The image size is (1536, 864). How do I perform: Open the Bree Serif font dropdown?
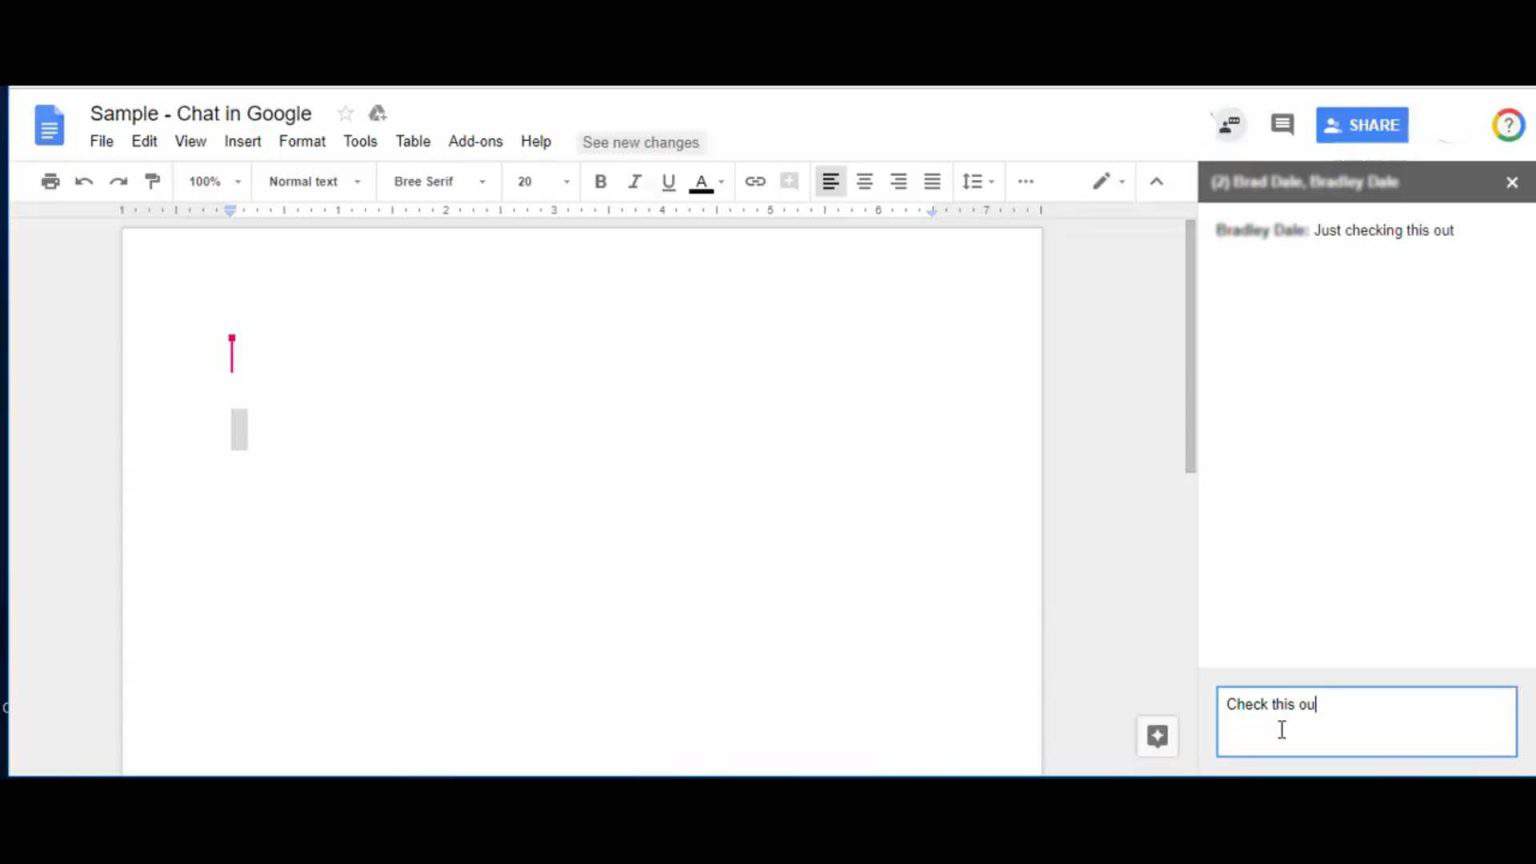[439, 181]
